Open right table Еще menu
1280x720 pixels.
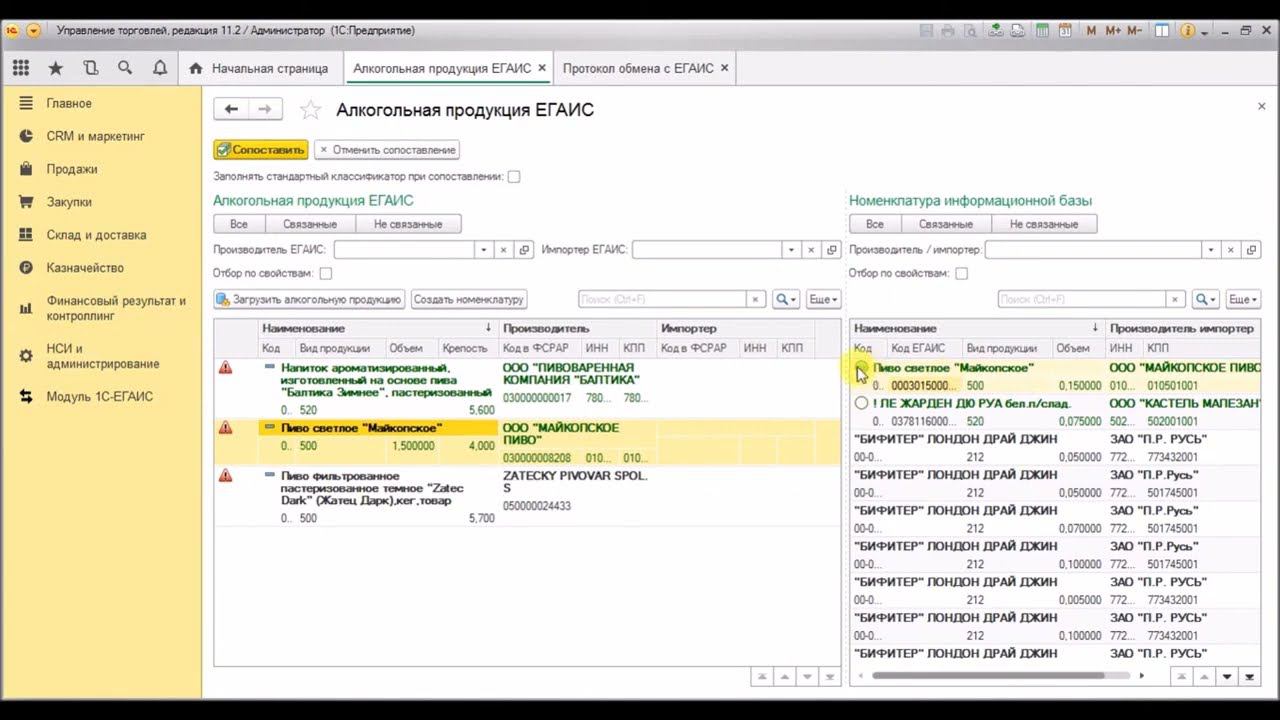click(x=1243, y=299)
